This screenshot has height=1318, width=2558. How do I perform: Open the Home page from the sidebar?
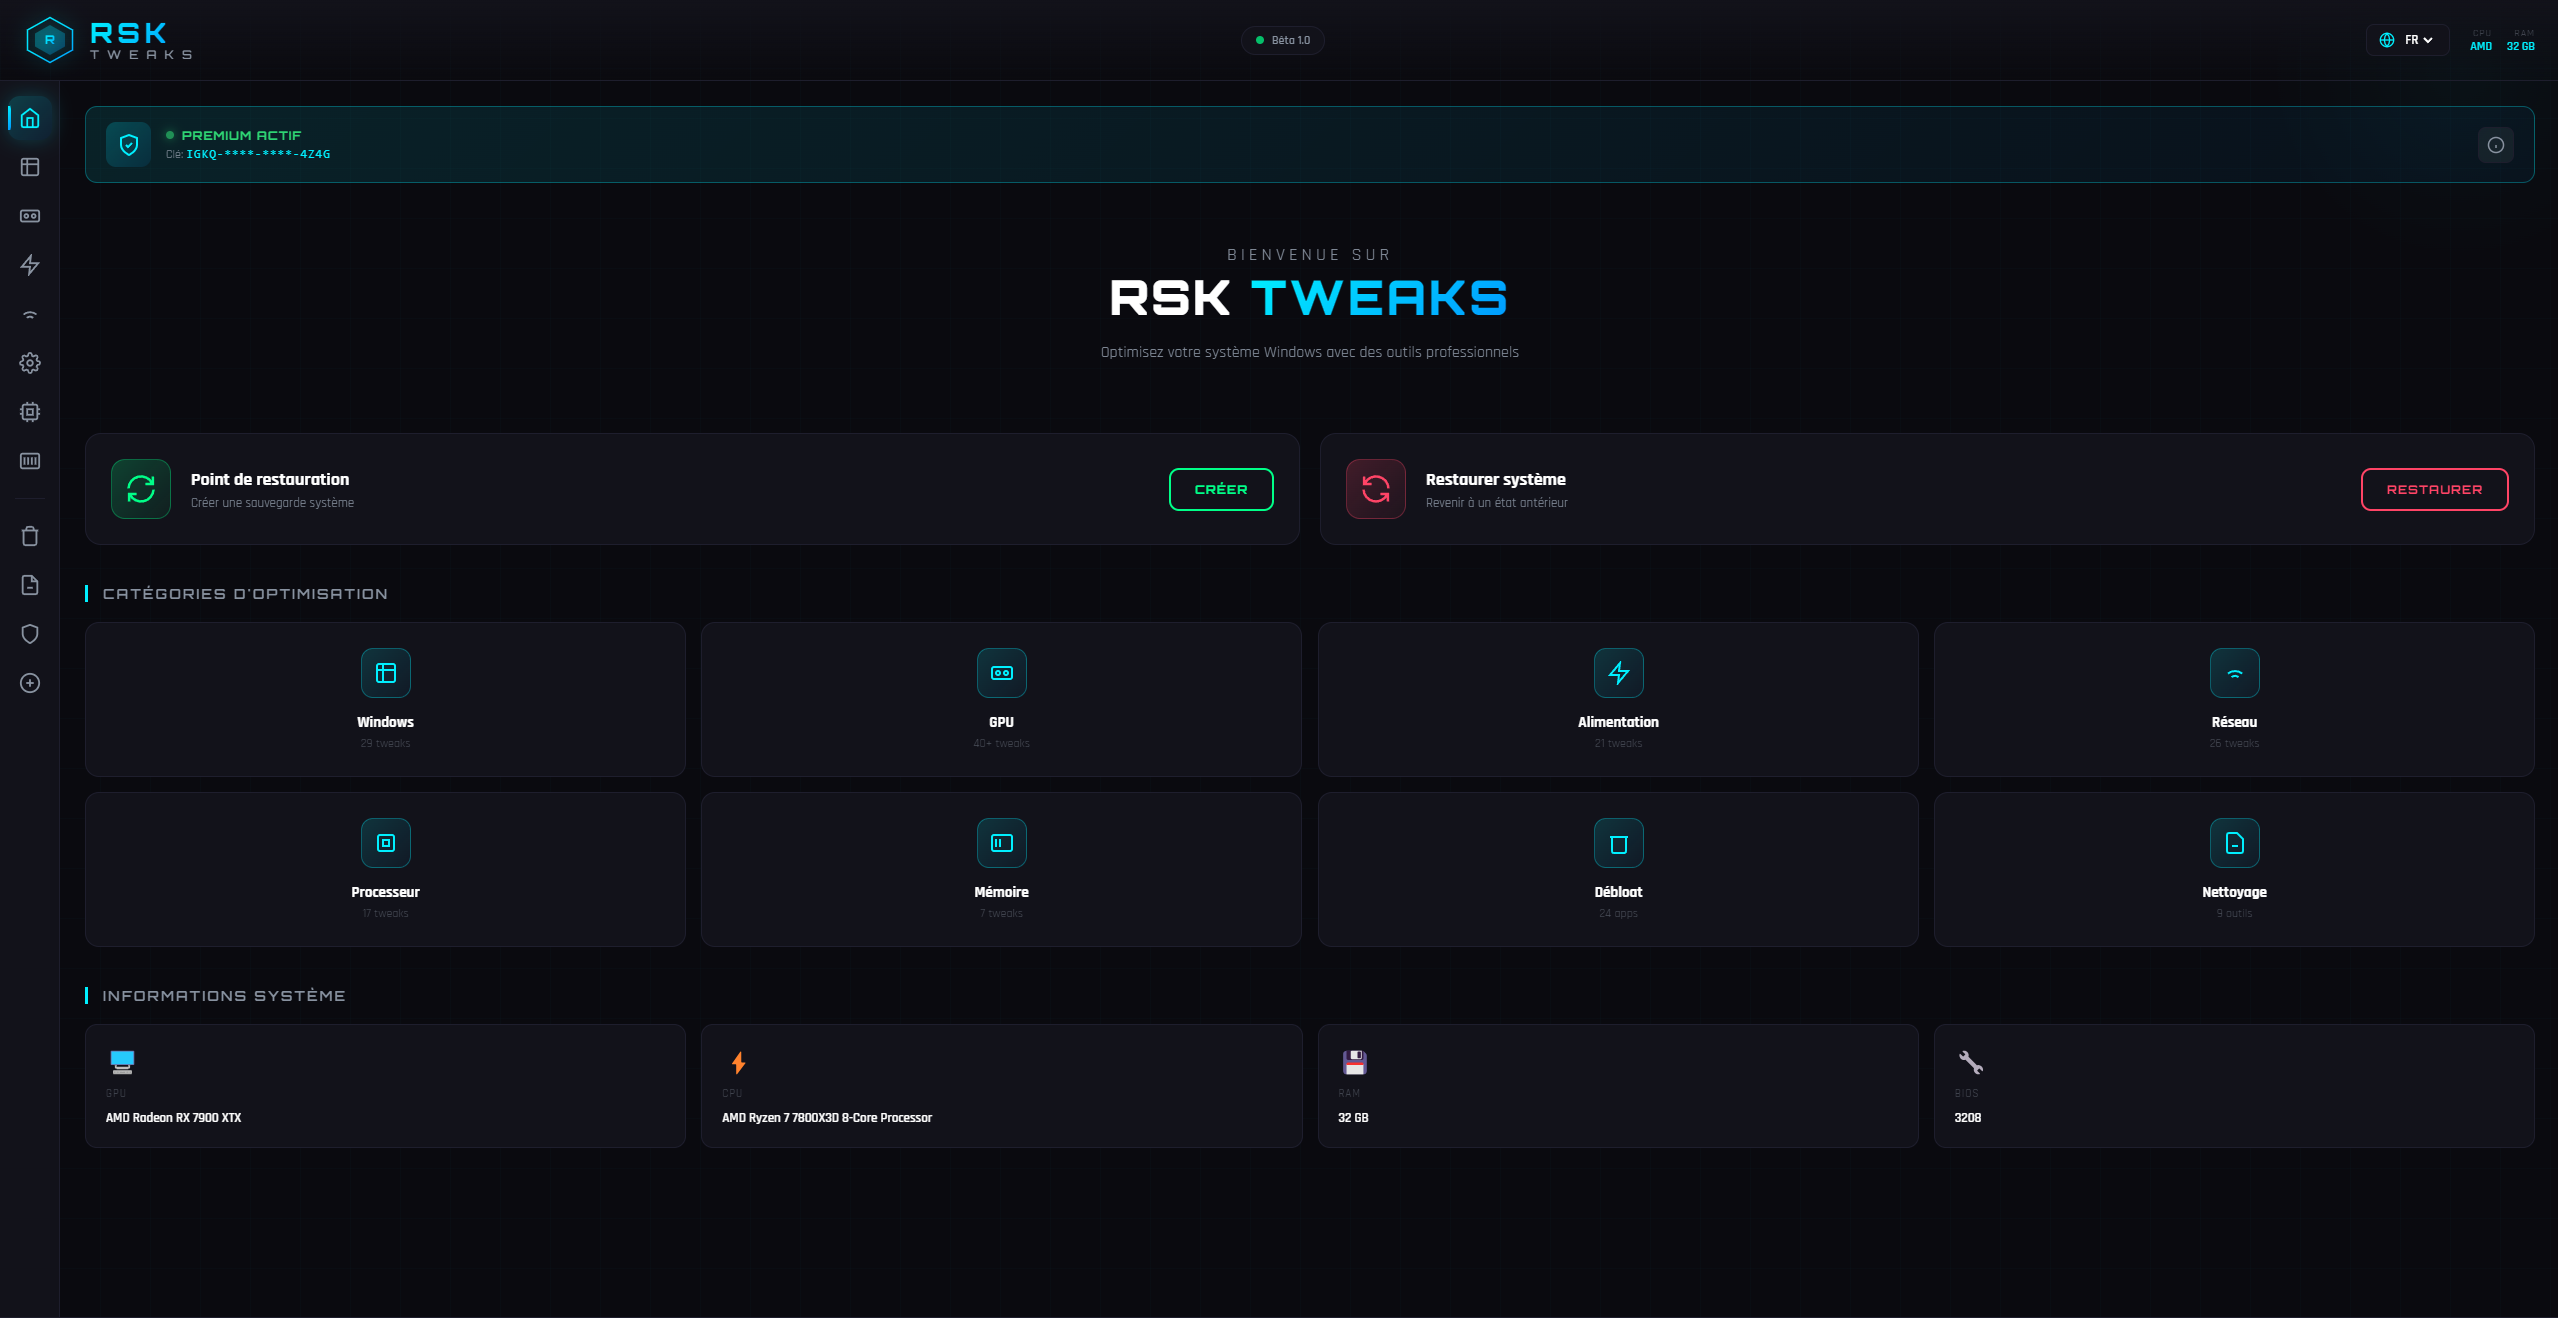(30, 117)
